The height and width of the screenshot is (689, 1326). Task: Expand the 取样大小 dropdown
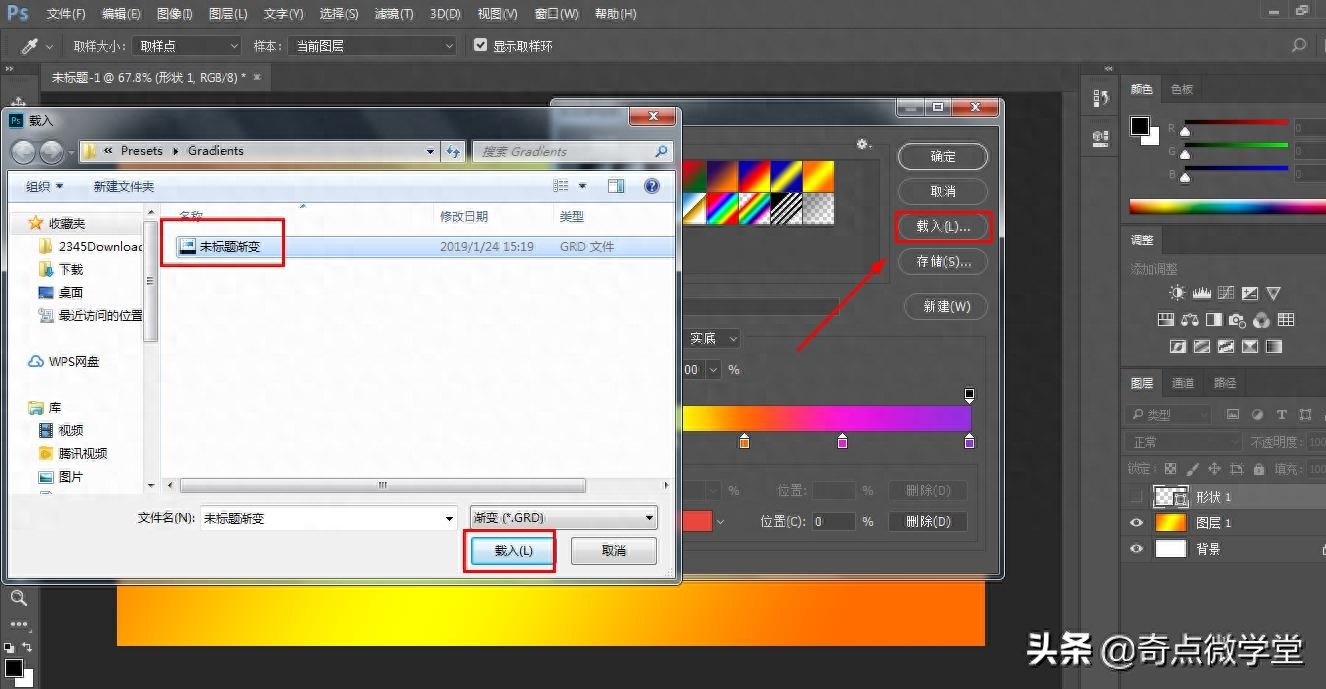(187, 46)
